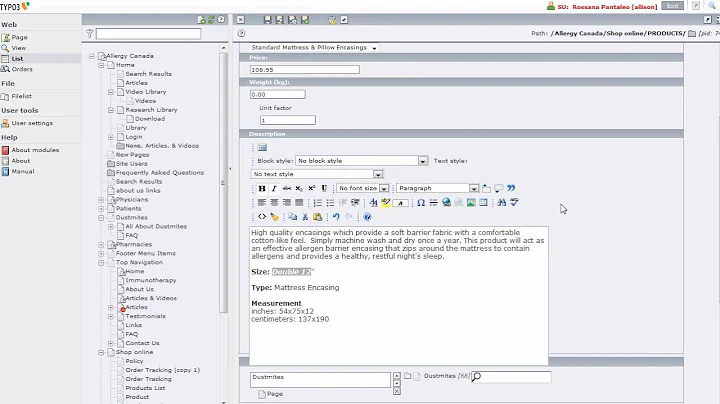Delete the record with the trash icon
This screenshot has height=404, width=720.
click(332, 20)
